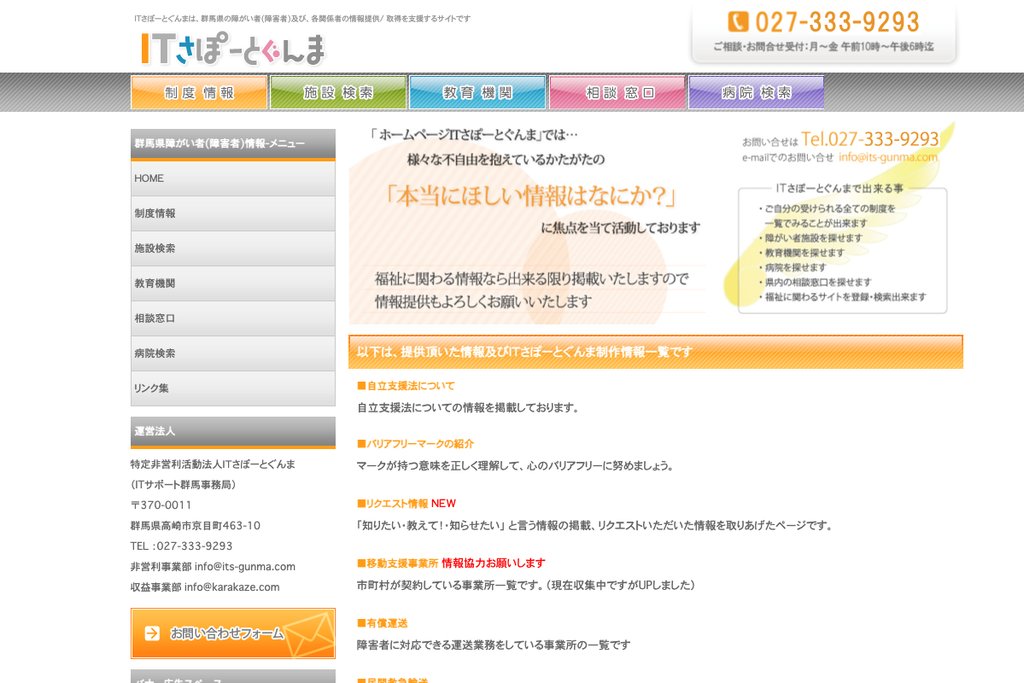Click the 〒370-0011 postal code text
This screenshot has width=1024, height=683.
click(x=161, y=505)
